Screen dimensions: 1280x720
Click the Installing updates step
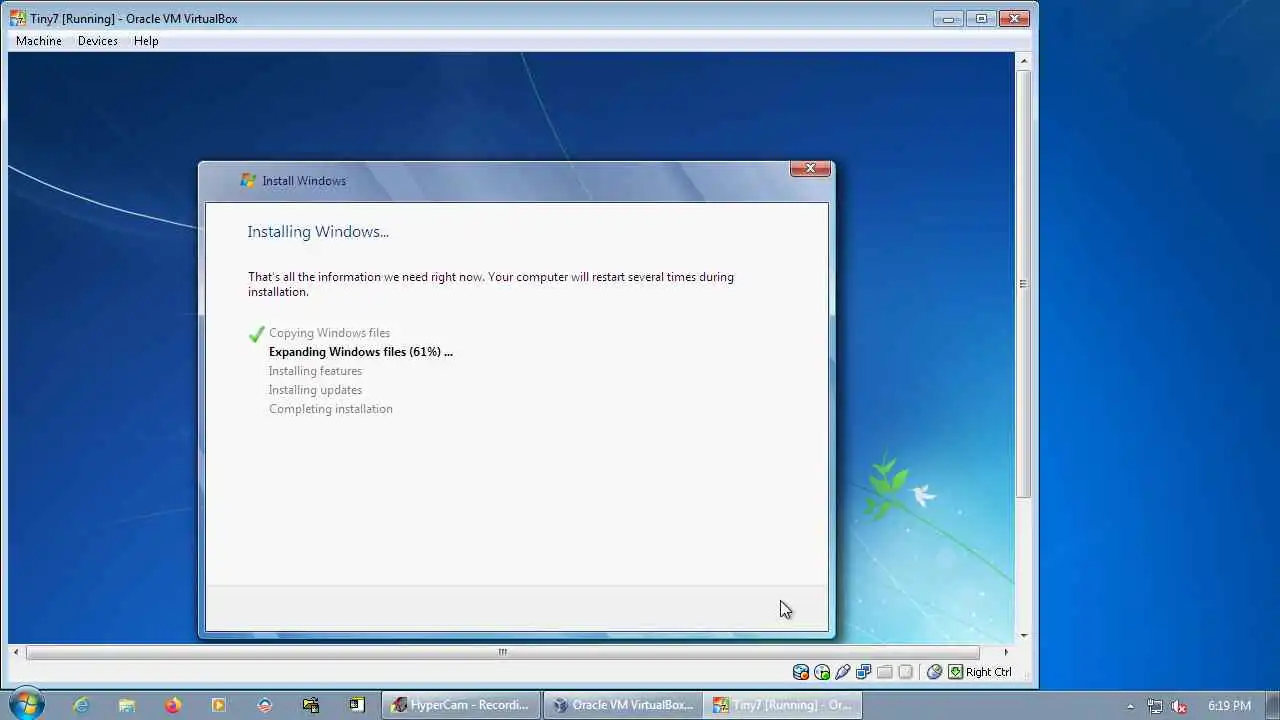[315, 390]
